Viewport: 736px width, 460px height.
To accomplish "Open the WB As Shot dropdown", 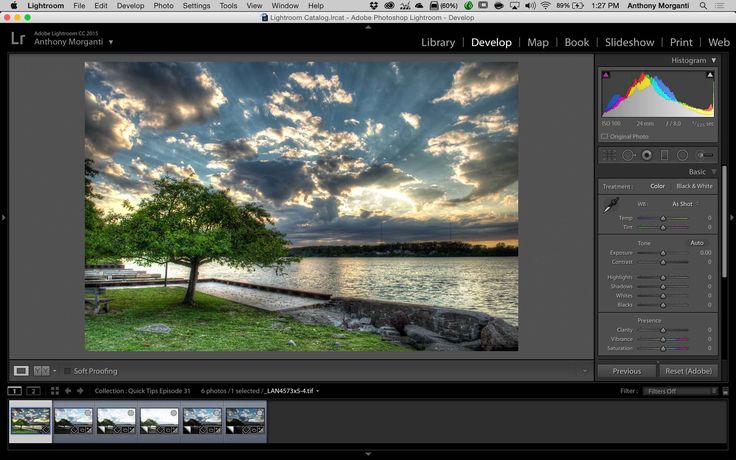I will click(x=684, y=204).
